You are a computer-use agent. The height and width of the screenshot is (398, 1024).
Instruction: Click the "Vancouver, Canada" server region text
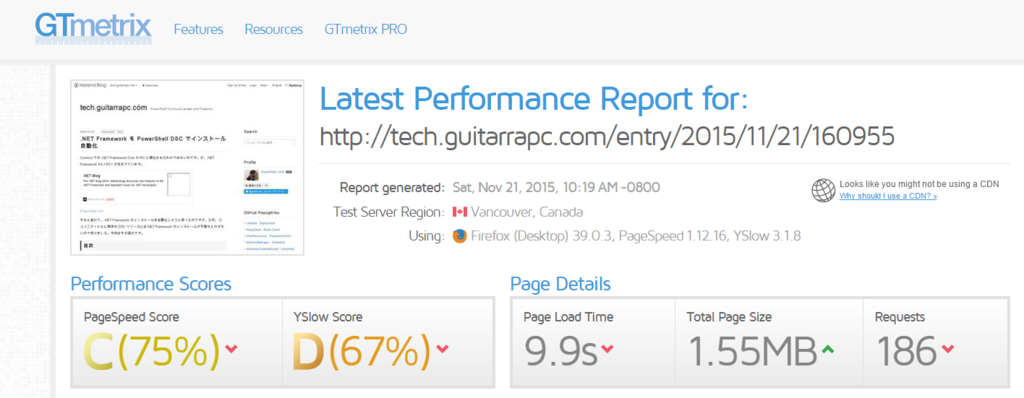pyautogui.click(x=527, y=212)
